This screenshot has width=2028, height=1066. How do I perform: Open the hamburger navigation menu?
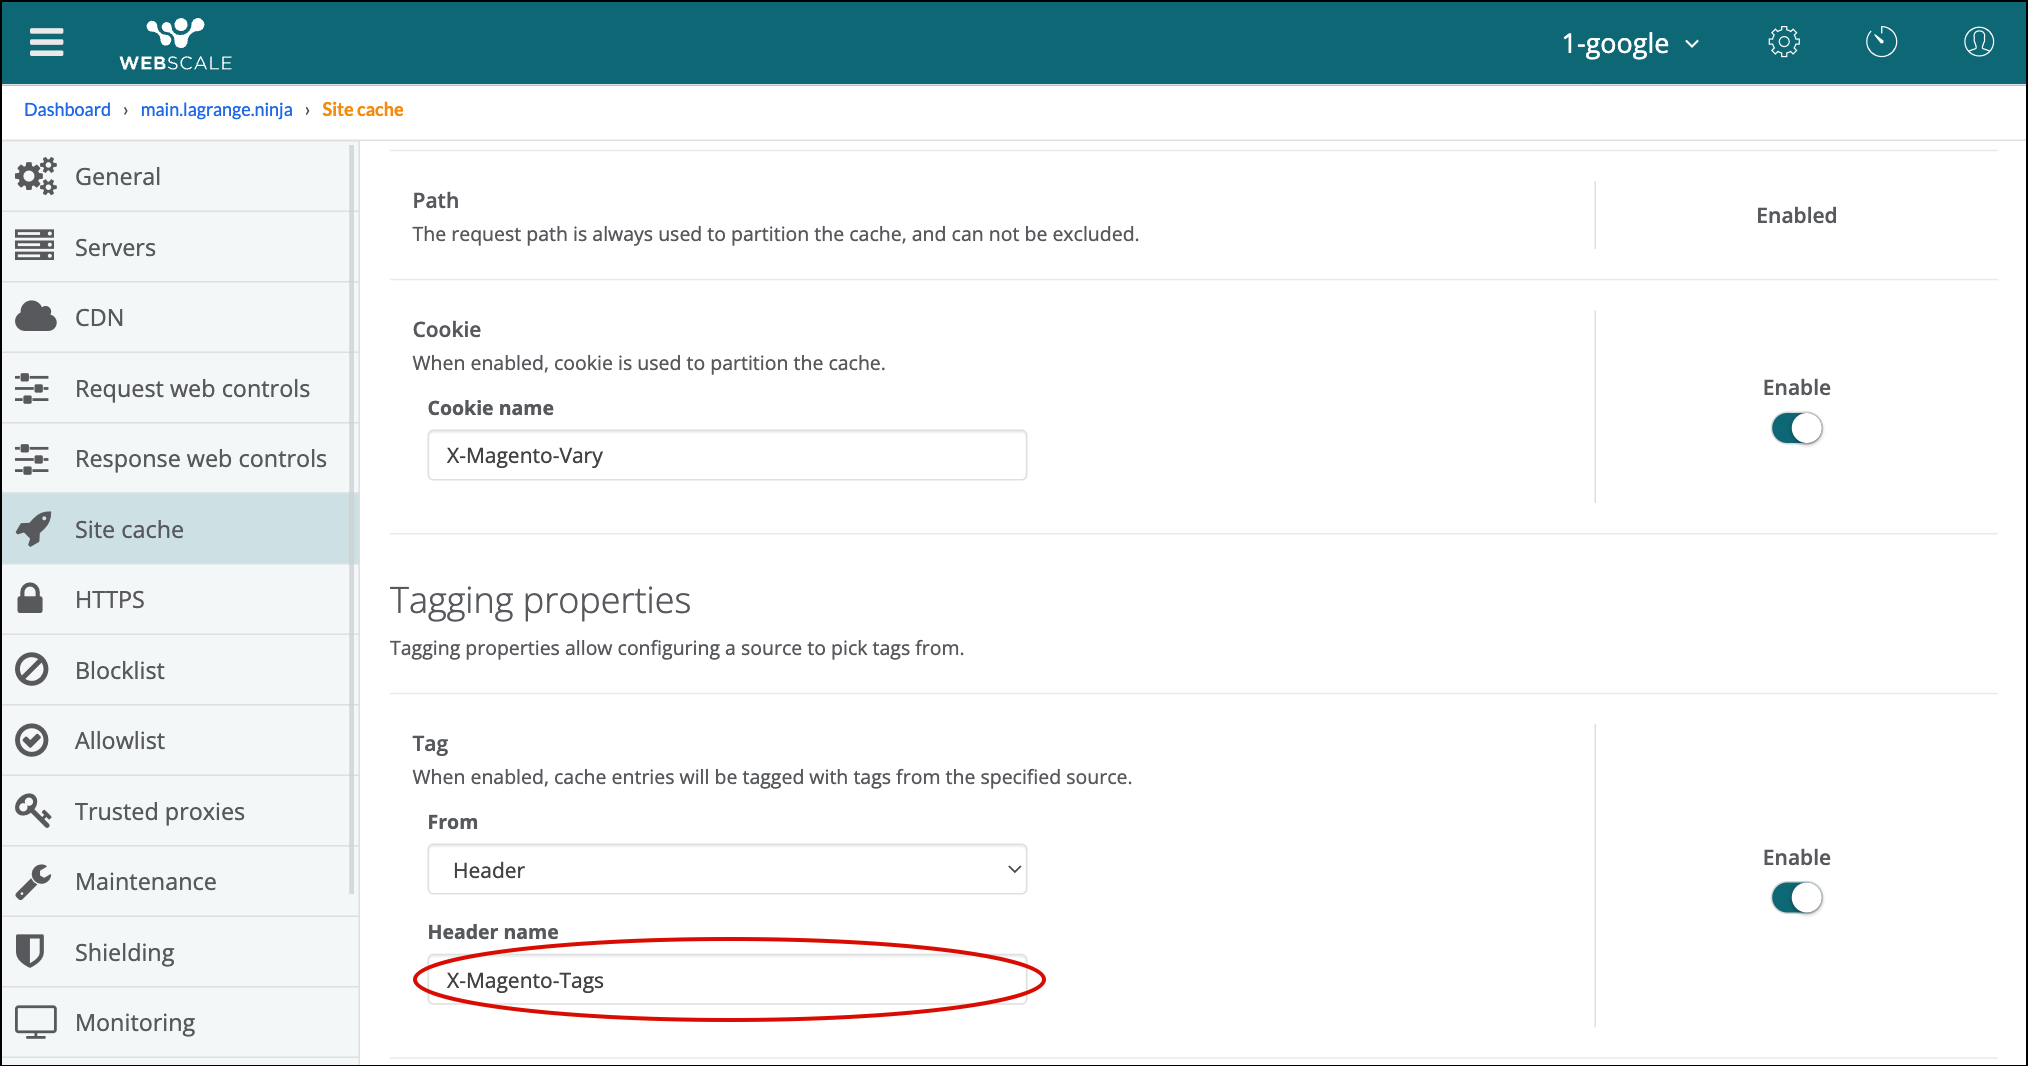pos(47,42)
